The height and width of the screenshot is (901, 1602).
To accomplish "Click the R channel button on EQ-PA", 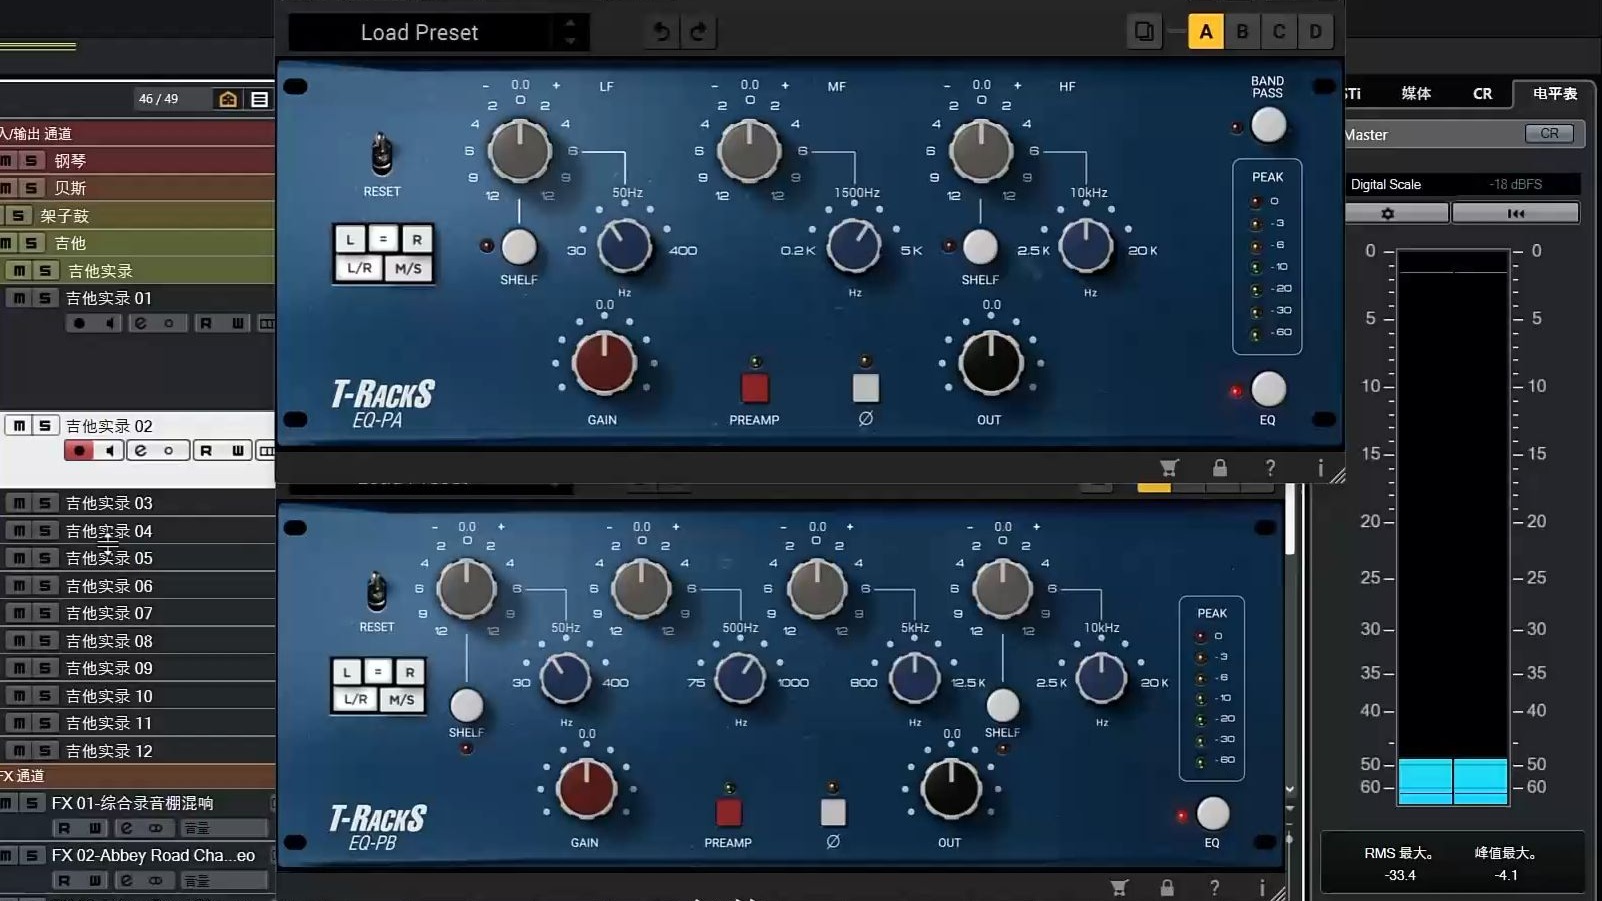I will 417,239.
